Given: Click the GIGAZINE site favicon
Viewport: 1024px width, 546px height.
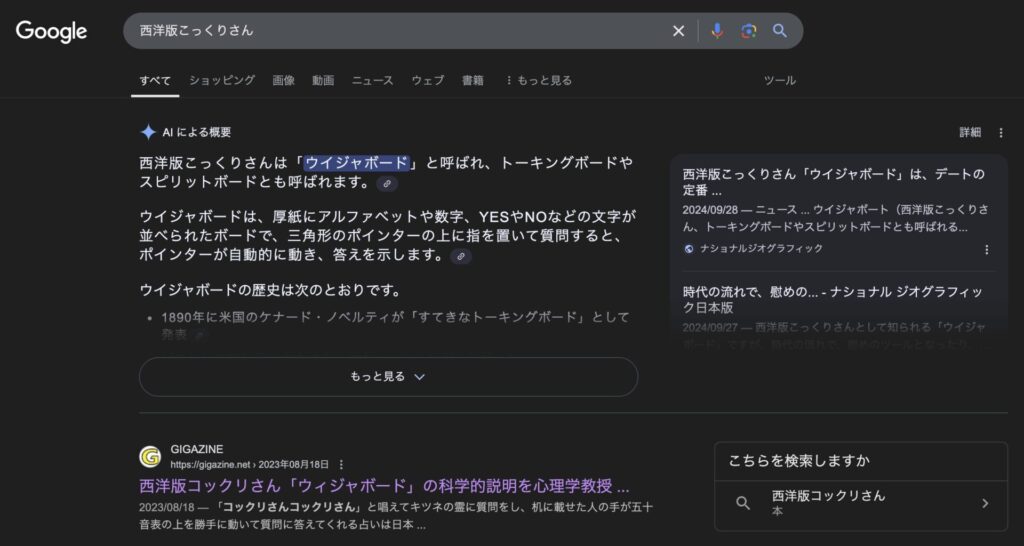Looking at the screenshot, I should coord(150,457).
